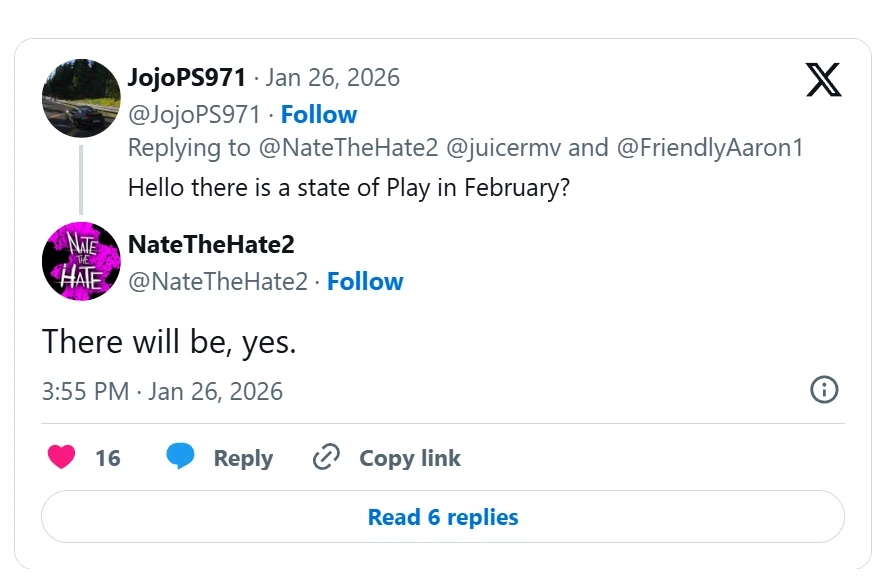The image size is (887, 586).
Task: Open the tweet info icon
Action: (x=823, y=390)
